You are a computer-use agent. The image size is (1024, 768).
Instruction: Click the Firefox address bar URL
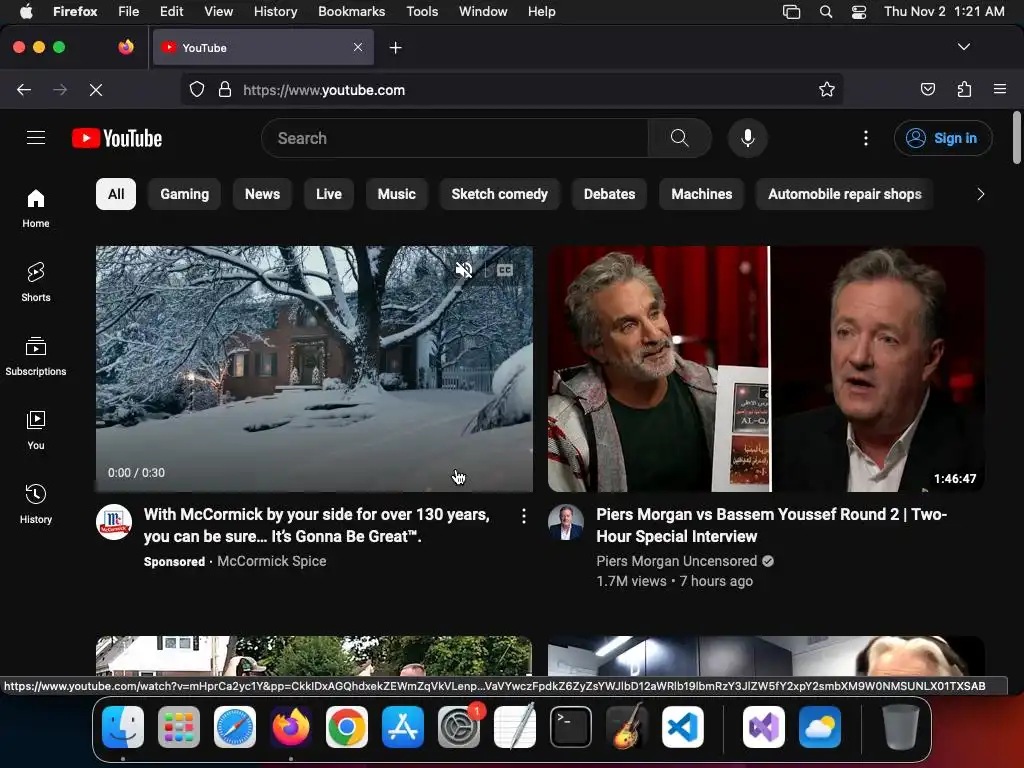pyautogui.click(x=324, y=90)
